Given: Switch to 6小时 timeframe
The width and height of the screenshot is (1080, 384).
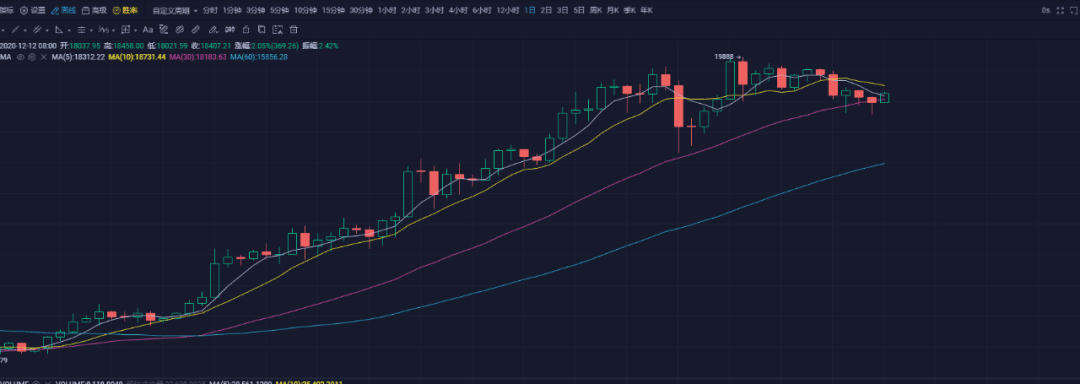Looking at the screenshot, I should coord(480,10).
